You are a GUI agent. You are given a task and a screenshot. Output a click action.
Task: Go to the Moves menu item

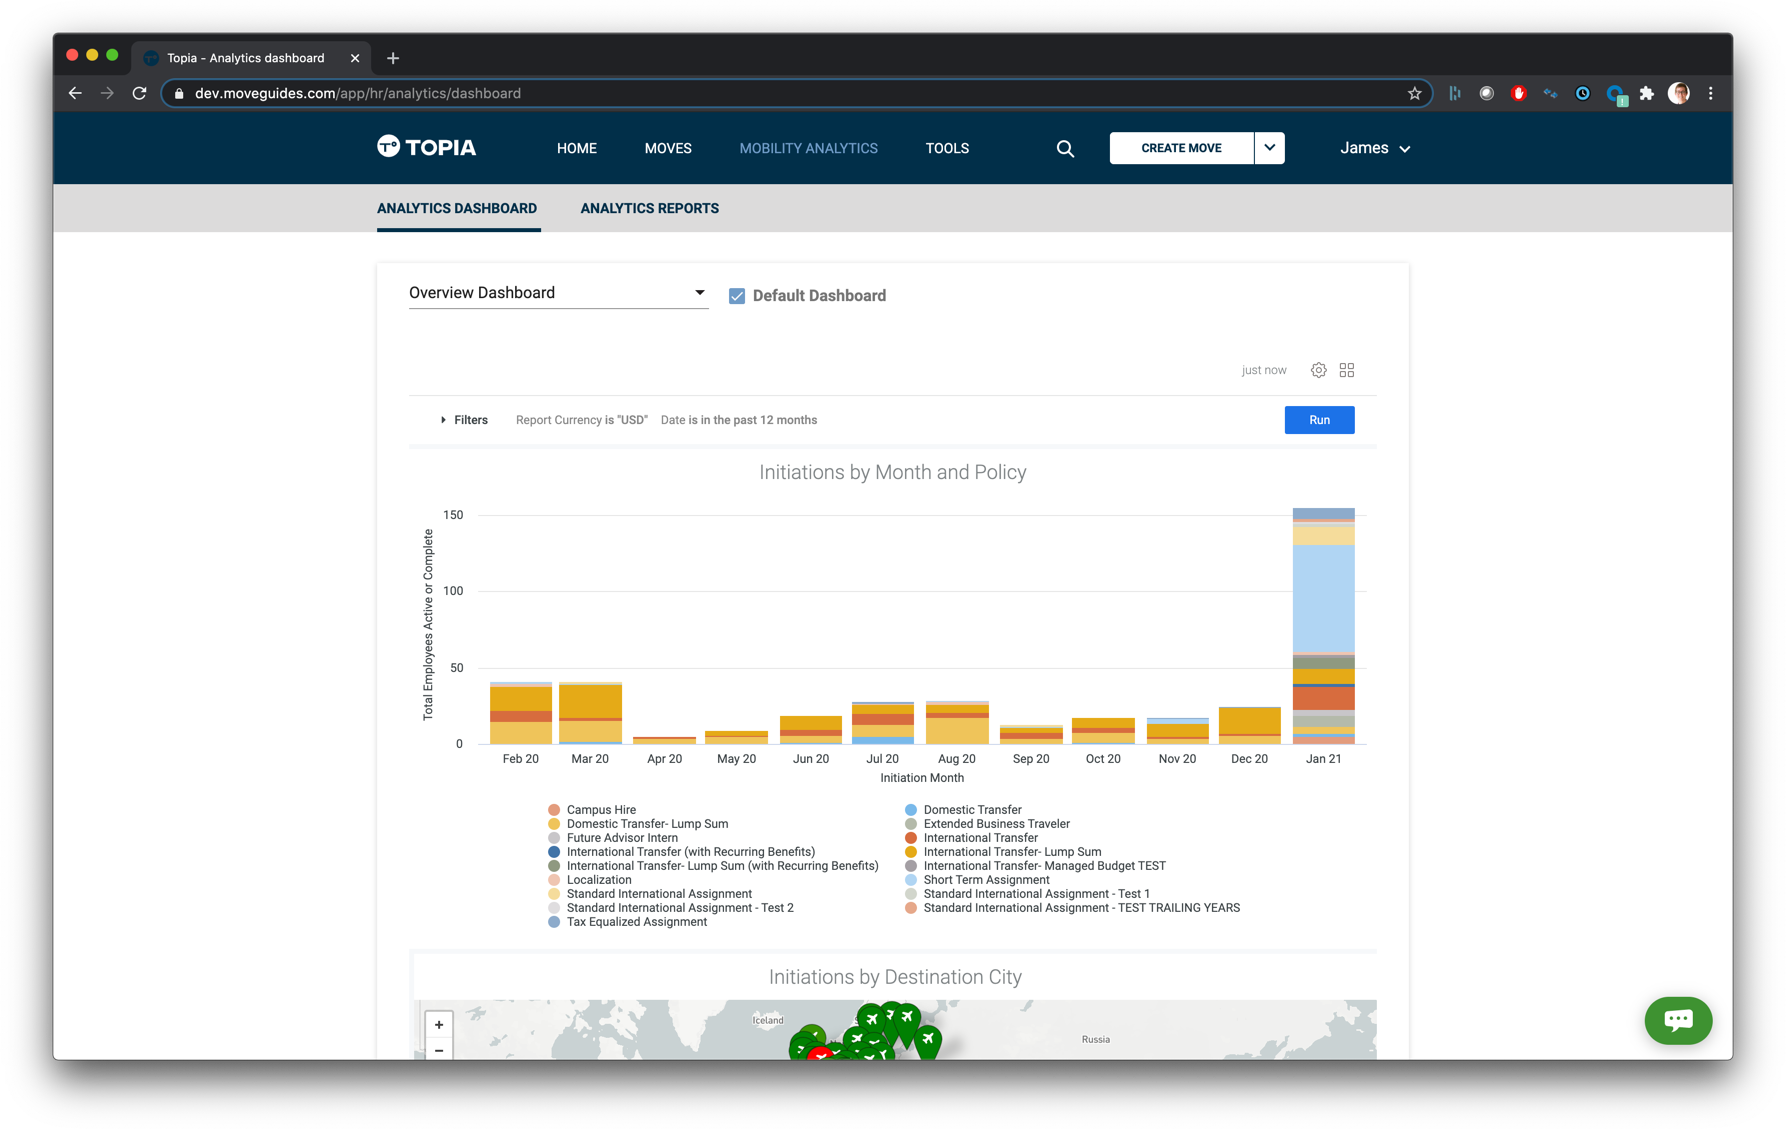click(668, 148)
